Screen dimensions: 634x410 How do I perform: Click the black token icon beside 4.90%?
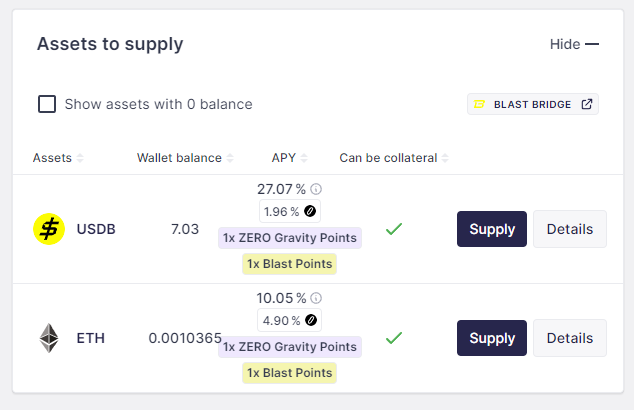[311, 320]
